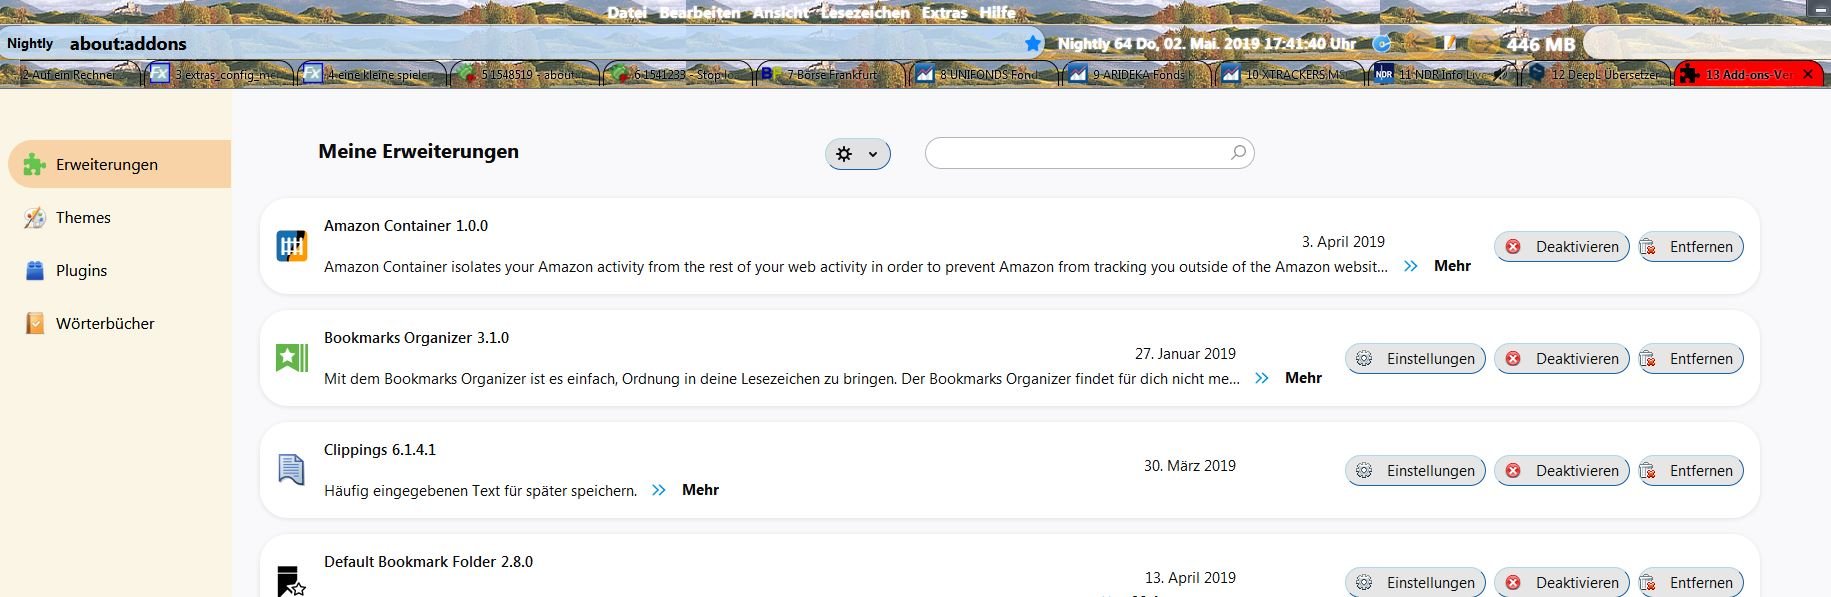Click the Amazon Container 1.0.0 title
The image size is (1831, 597).
tap(406, 226)
